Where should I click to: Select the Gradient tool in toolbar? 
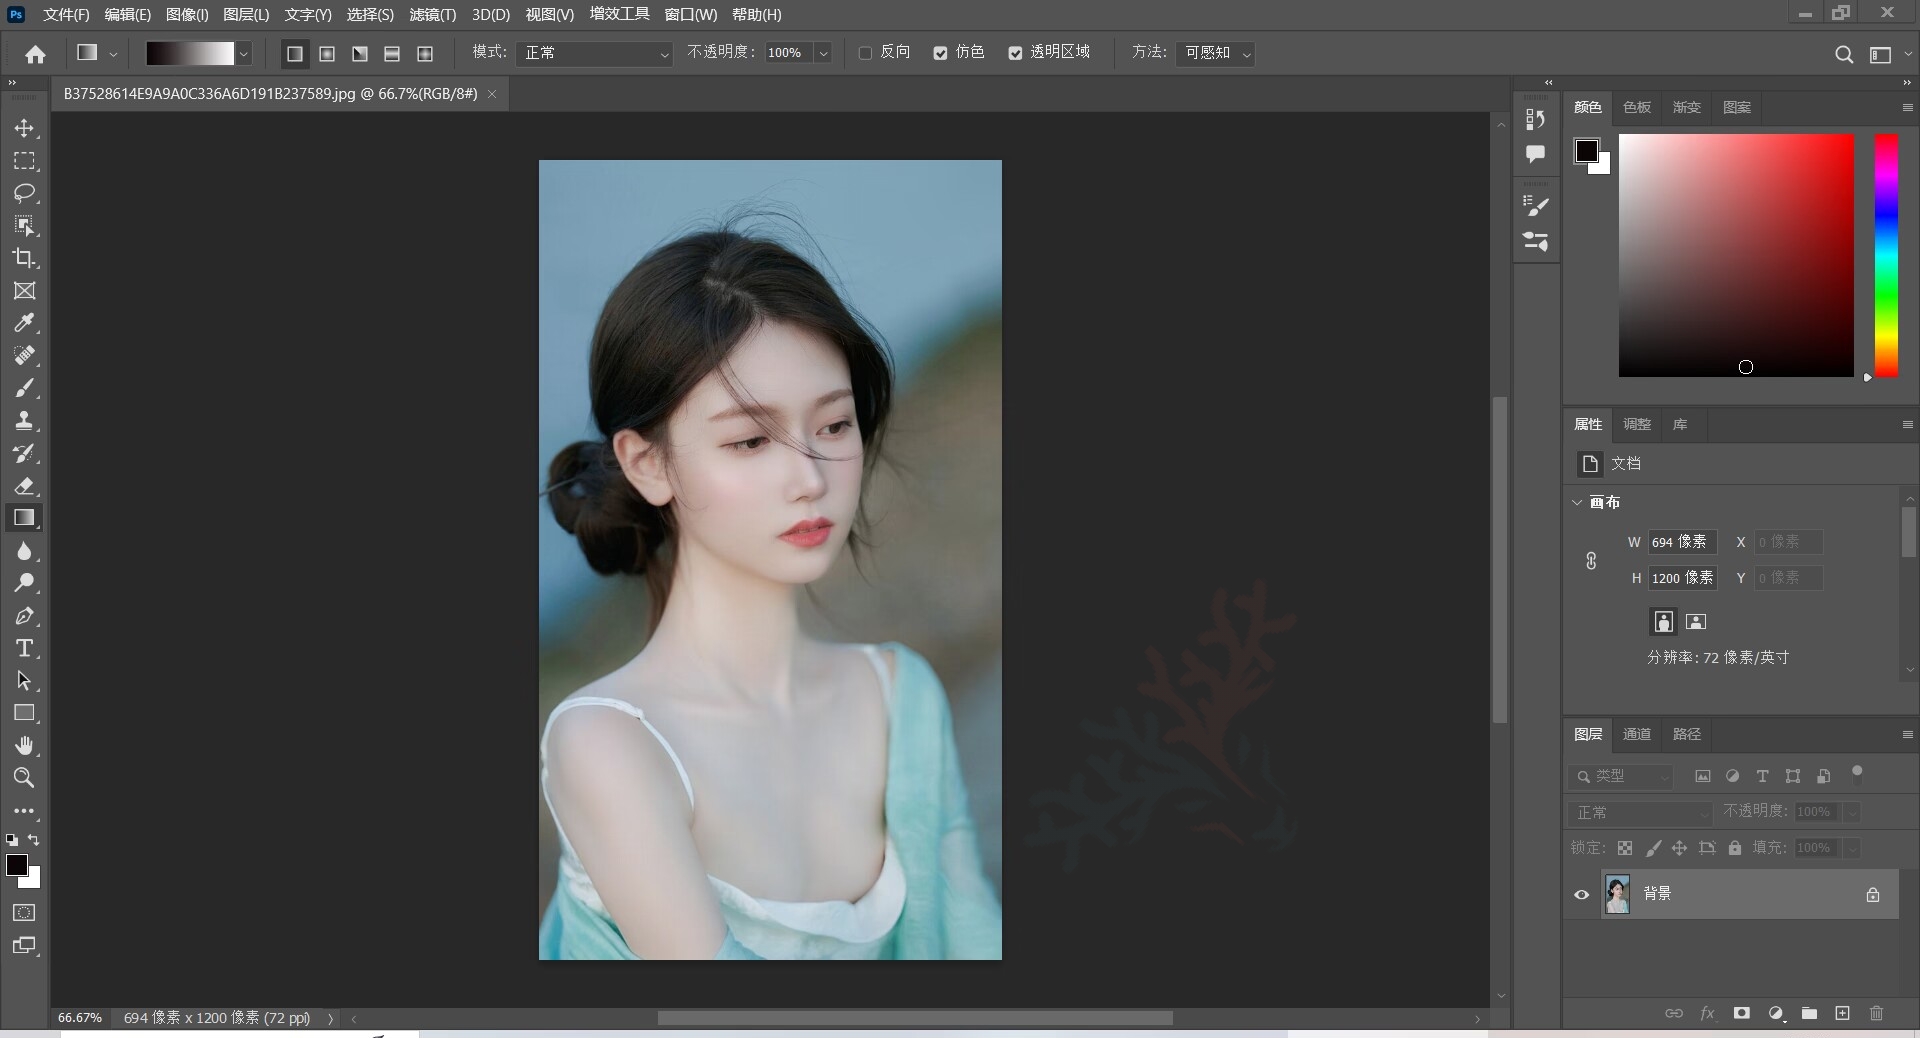tap(24, 518)
